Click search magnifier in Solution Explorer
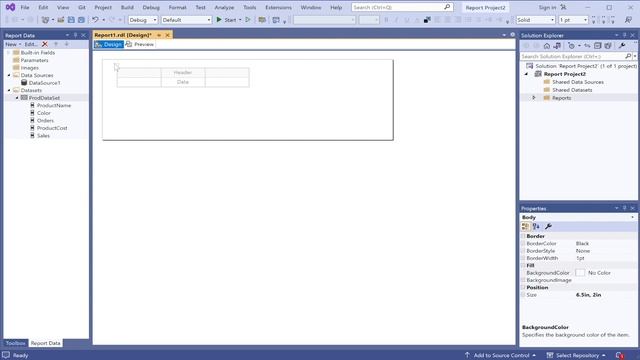This screenshot has height=360, width=640. pos(628,56)
